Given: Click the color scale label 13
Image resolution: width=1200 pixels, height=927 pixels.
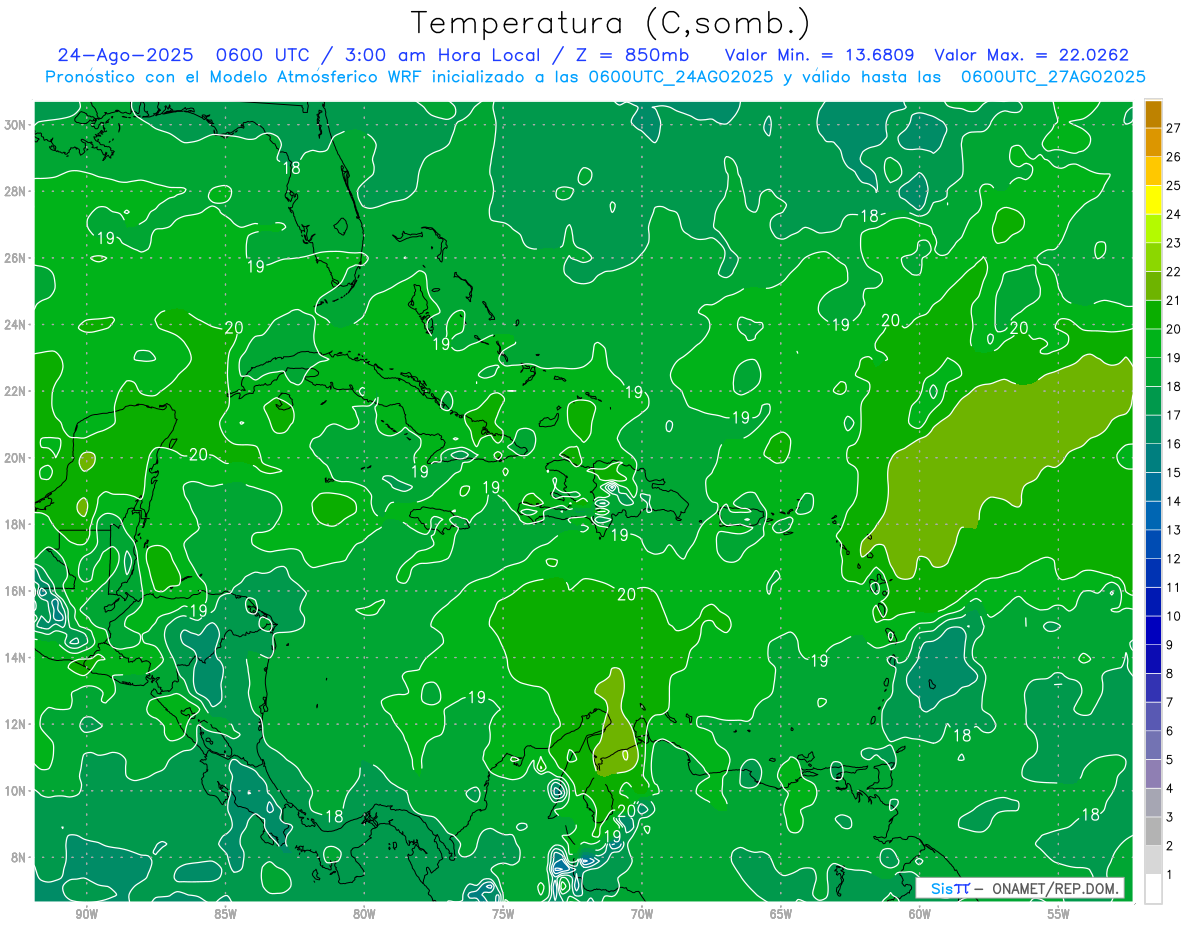Looking at the screenshot, I should coord(1173,530).
